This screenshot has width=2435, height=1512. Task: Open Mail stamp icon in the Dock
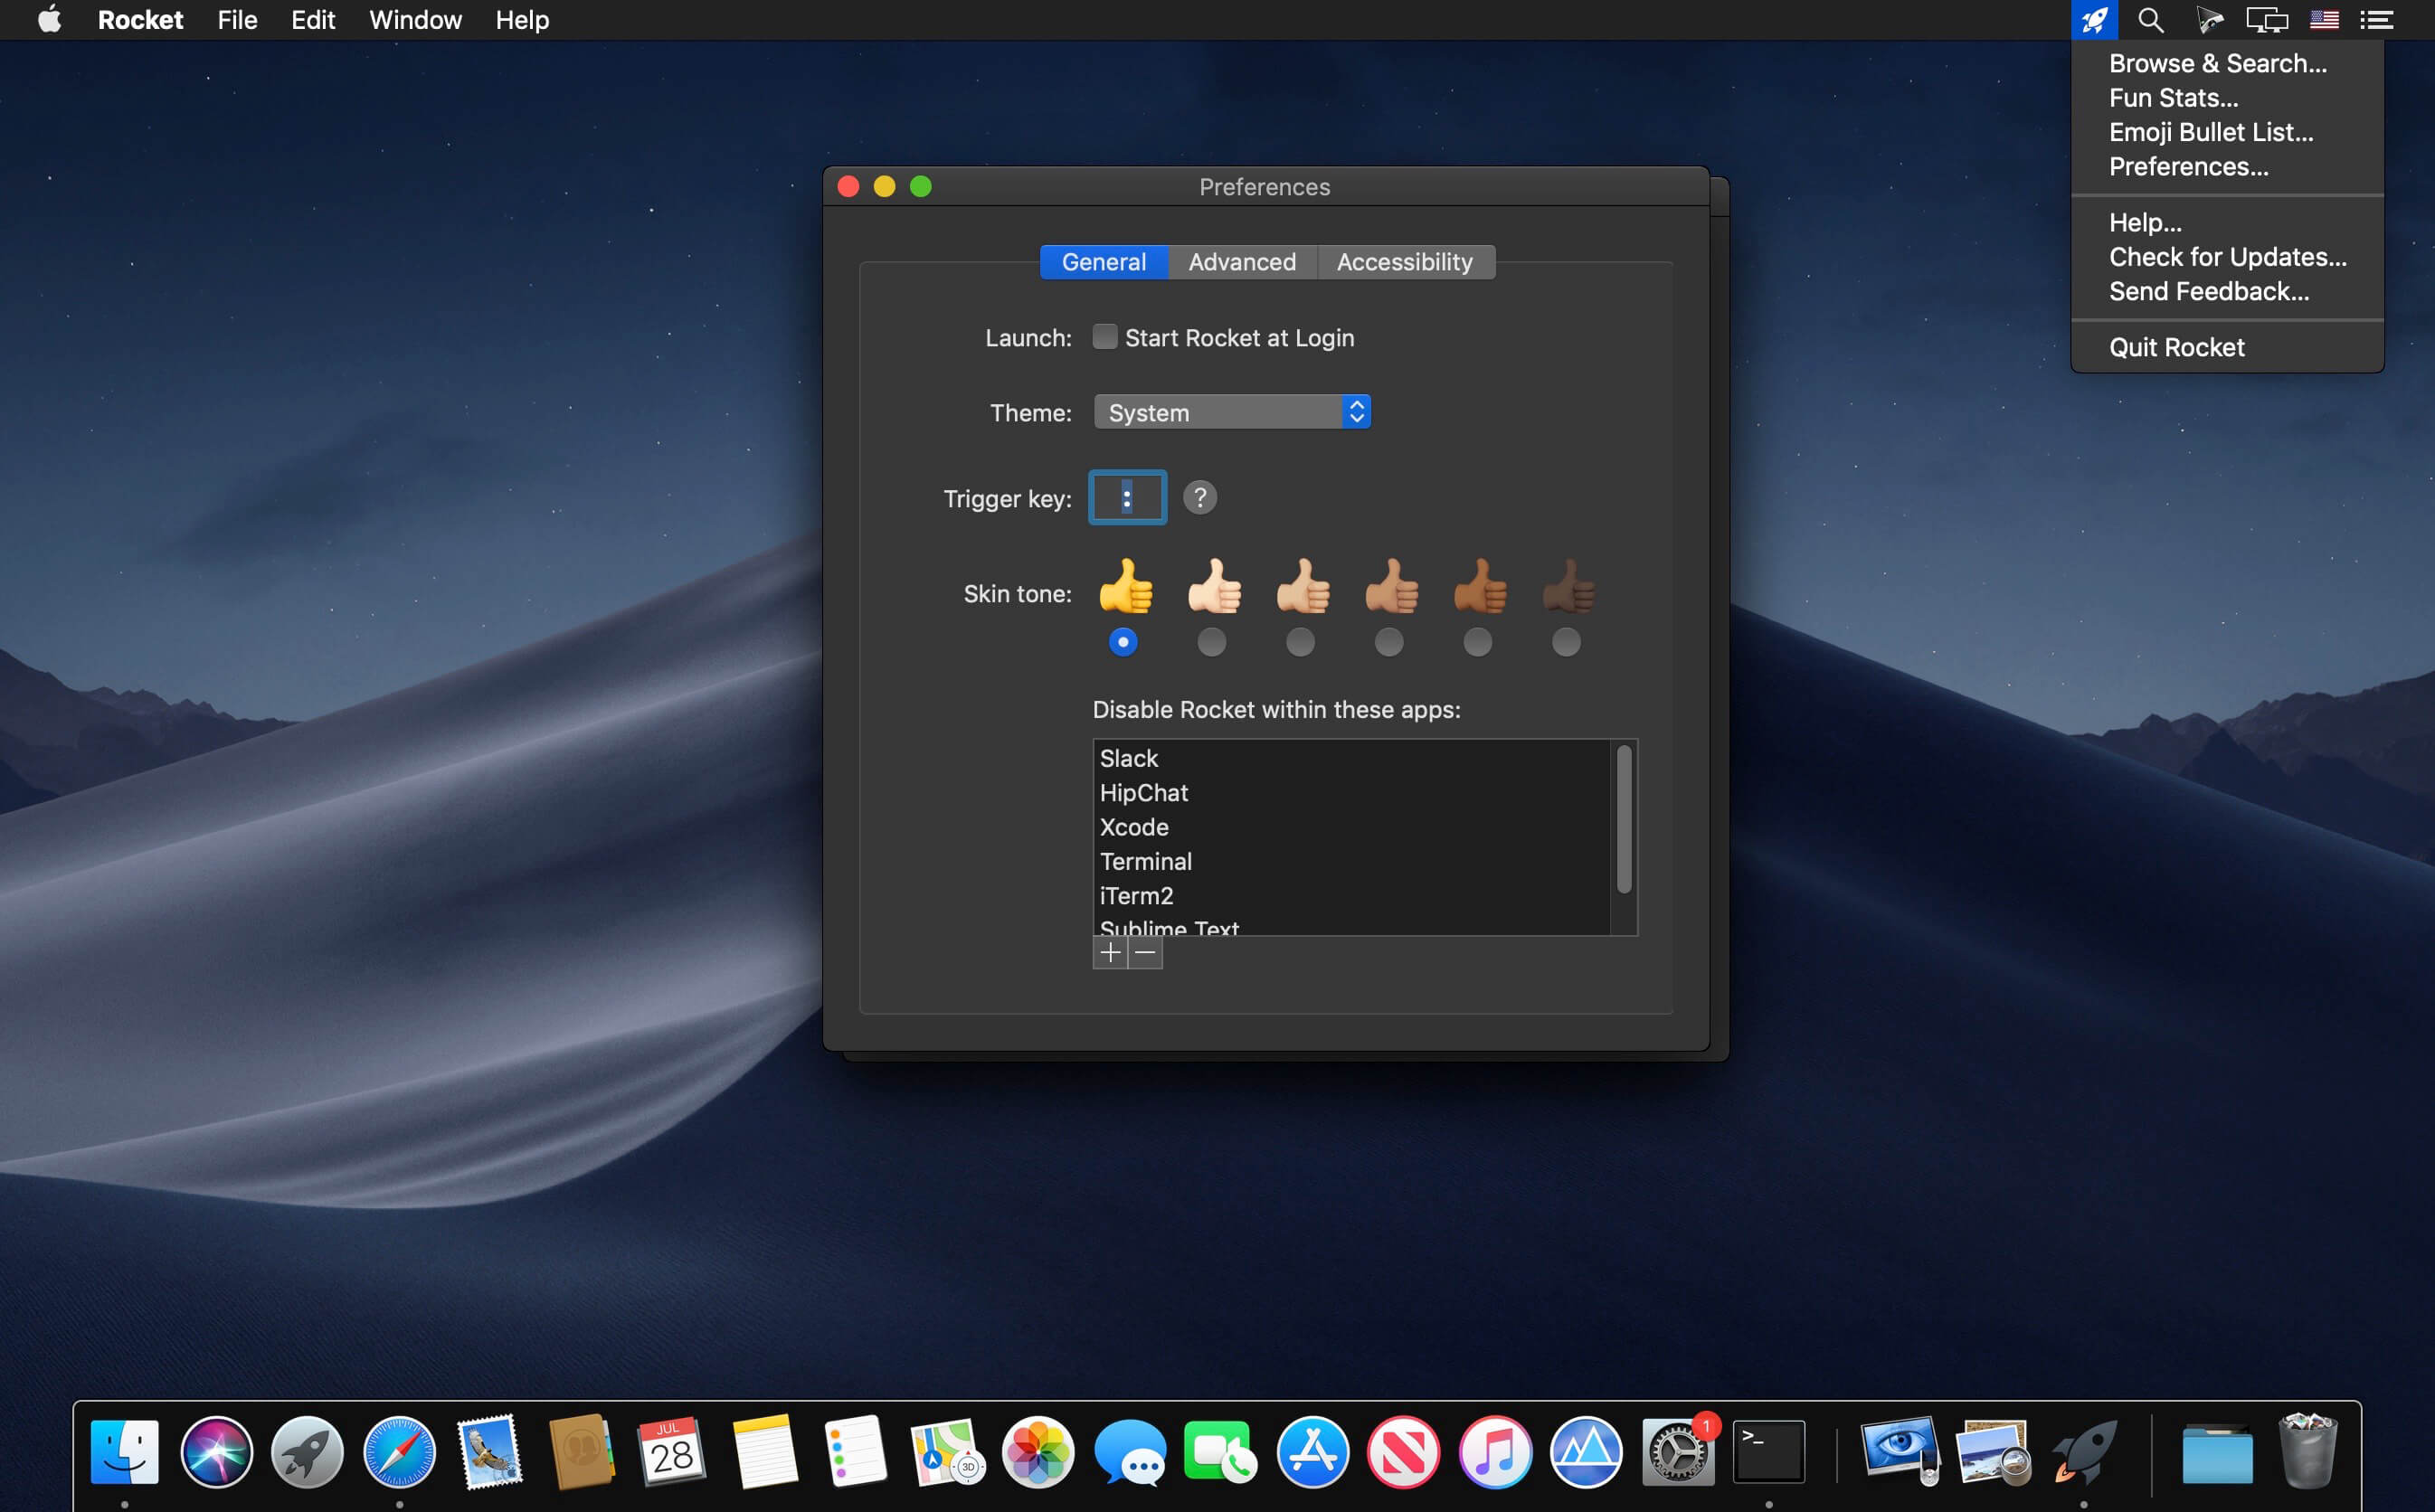click(x=489, y=1451)
